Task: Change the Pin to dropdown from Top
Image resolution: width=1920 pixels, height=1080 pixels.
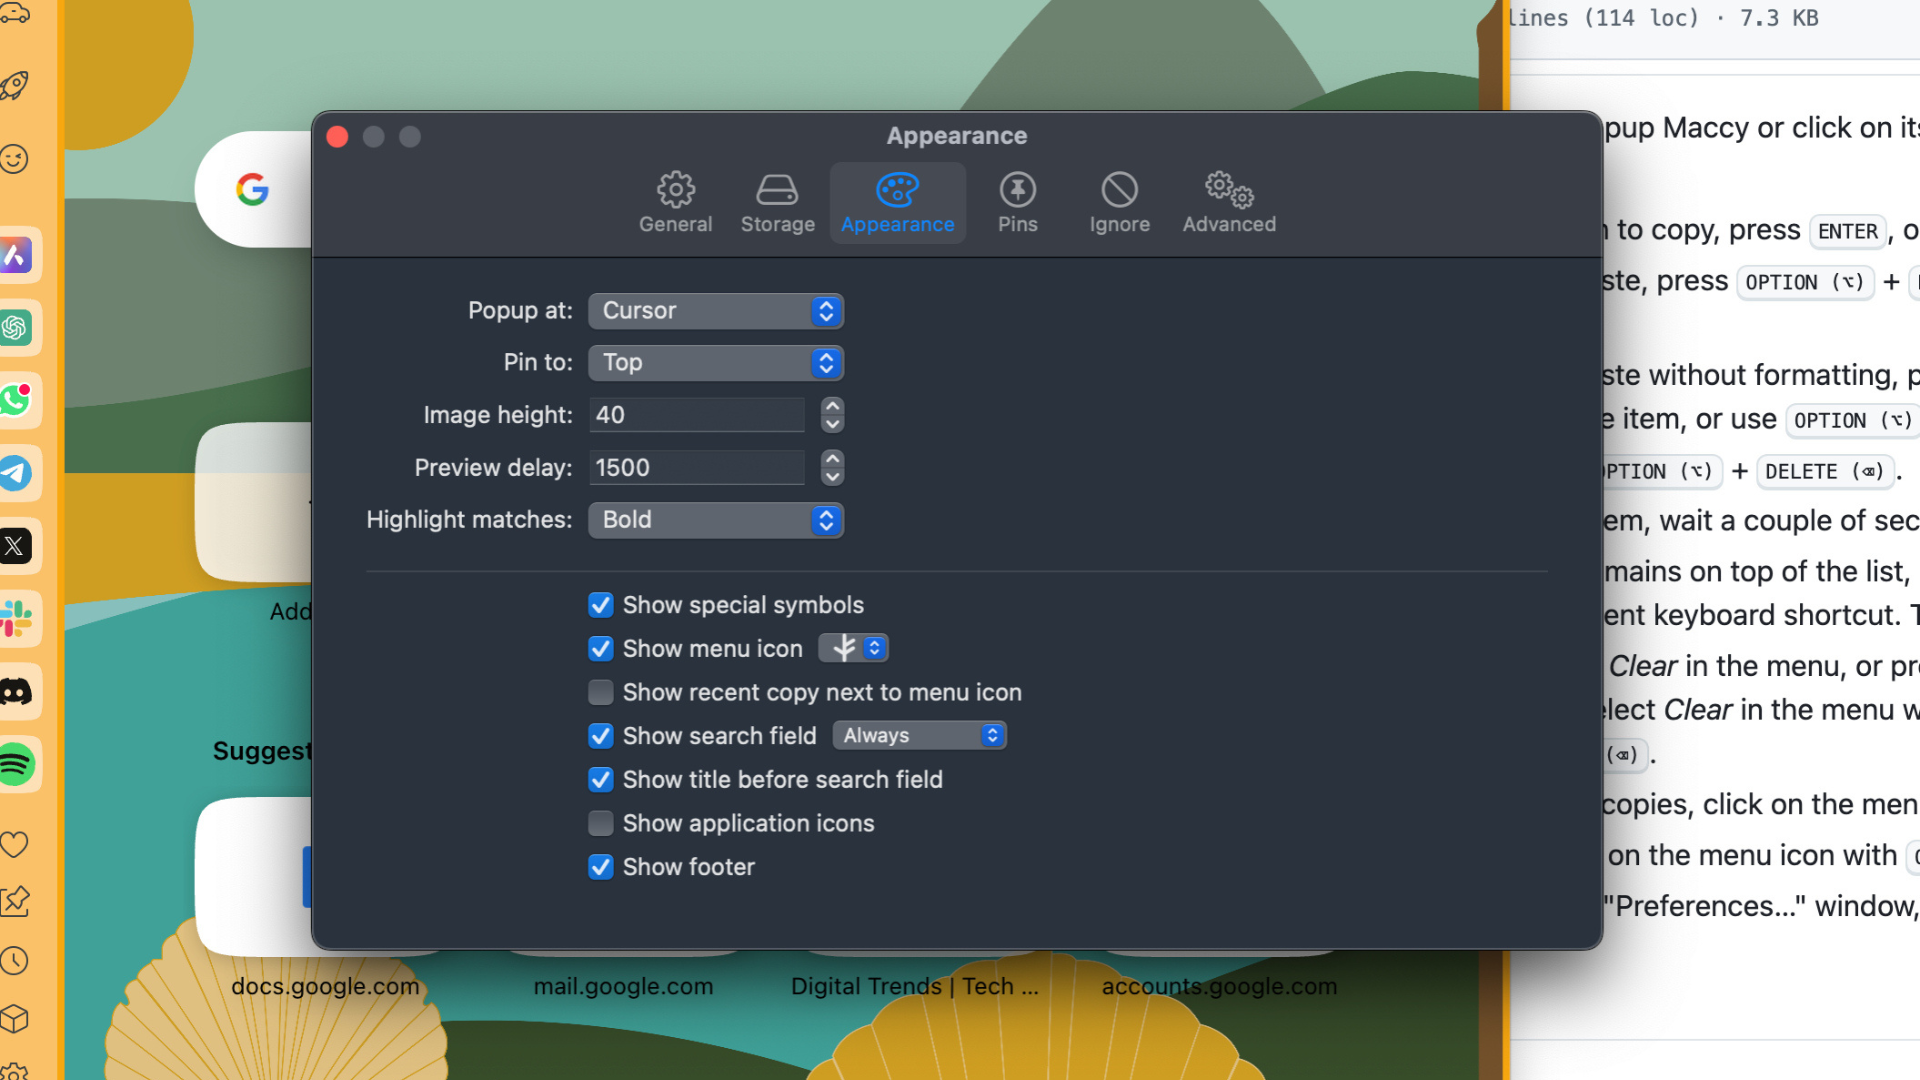Action: (x=715, y=363)
